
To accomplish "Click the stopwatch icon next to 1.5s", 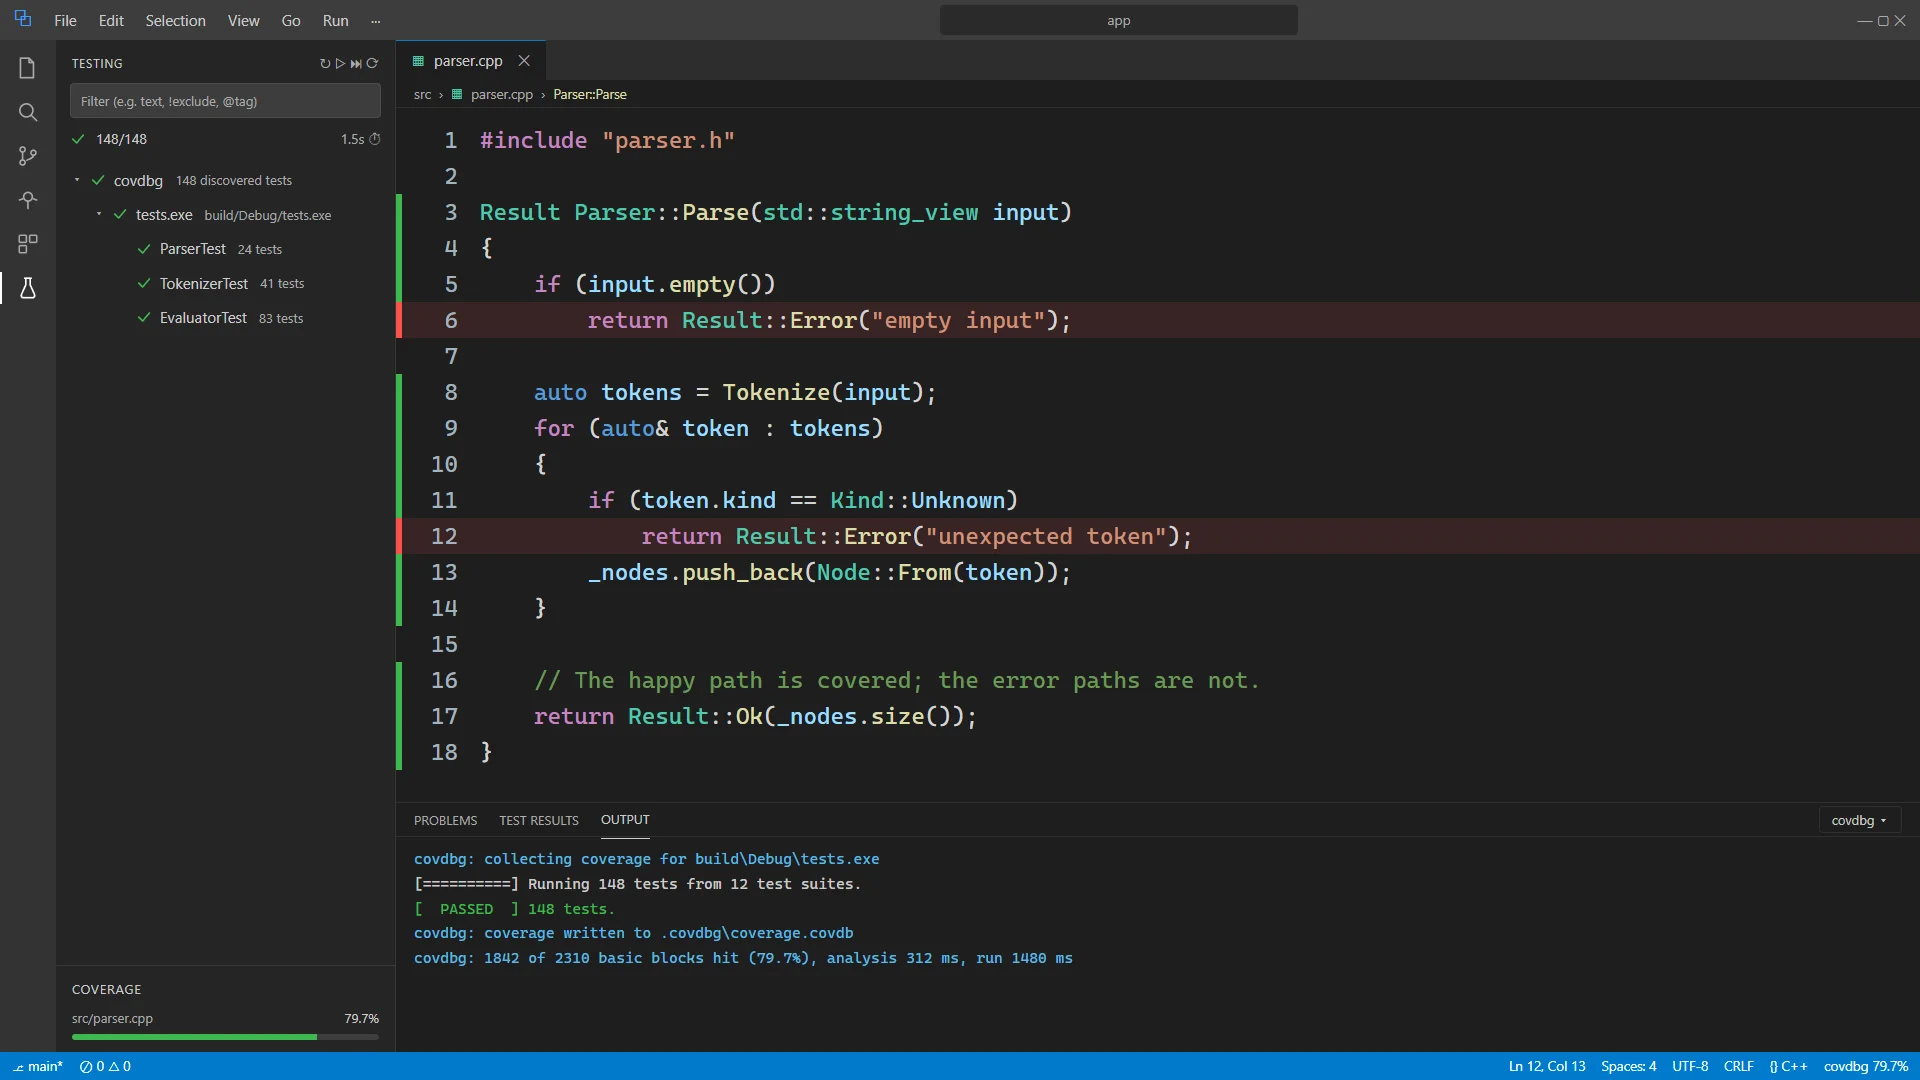I will point(375,139).
